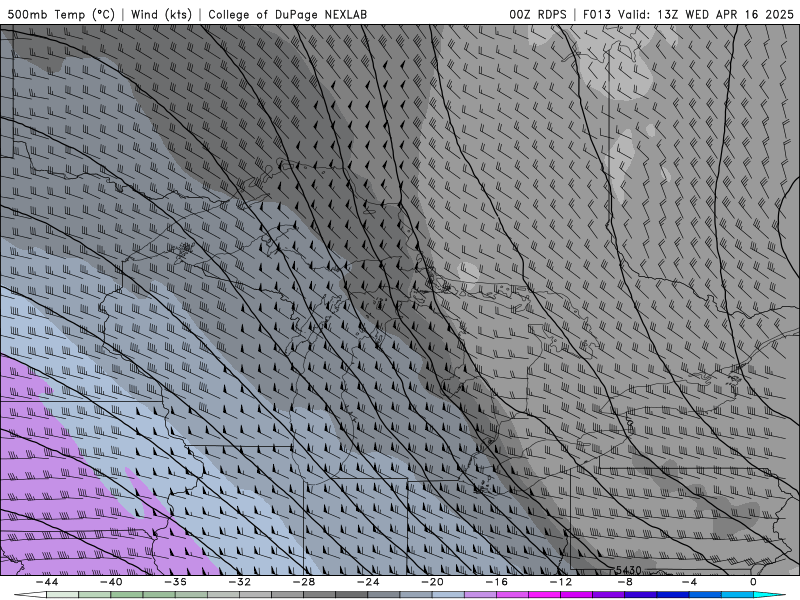Click the -20 legend value

[x=433, y=582]
